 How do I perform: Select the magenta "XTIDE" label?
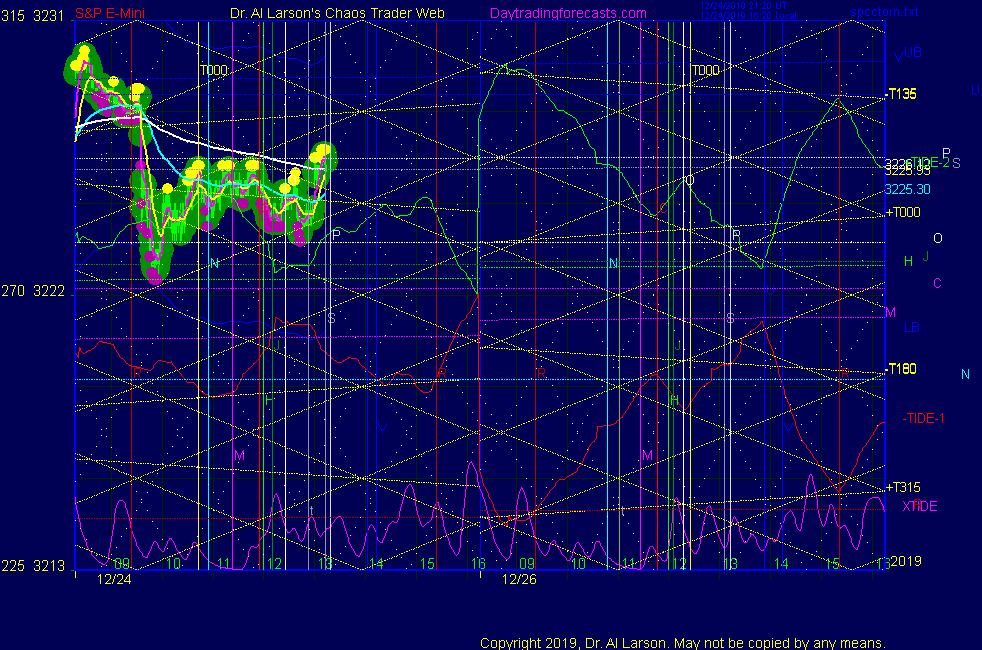[920, 506]
